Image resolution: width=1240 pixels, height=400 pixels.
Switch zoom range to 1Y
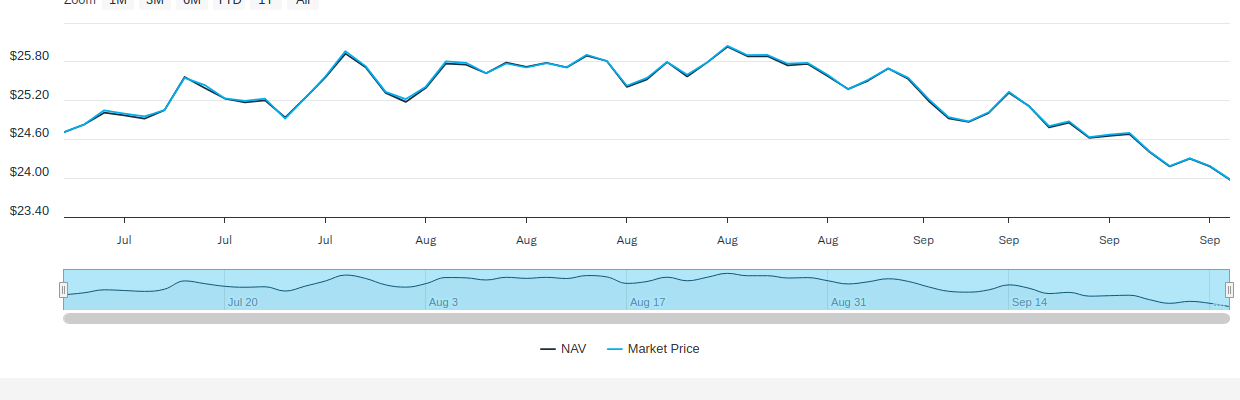coord(265,3)
